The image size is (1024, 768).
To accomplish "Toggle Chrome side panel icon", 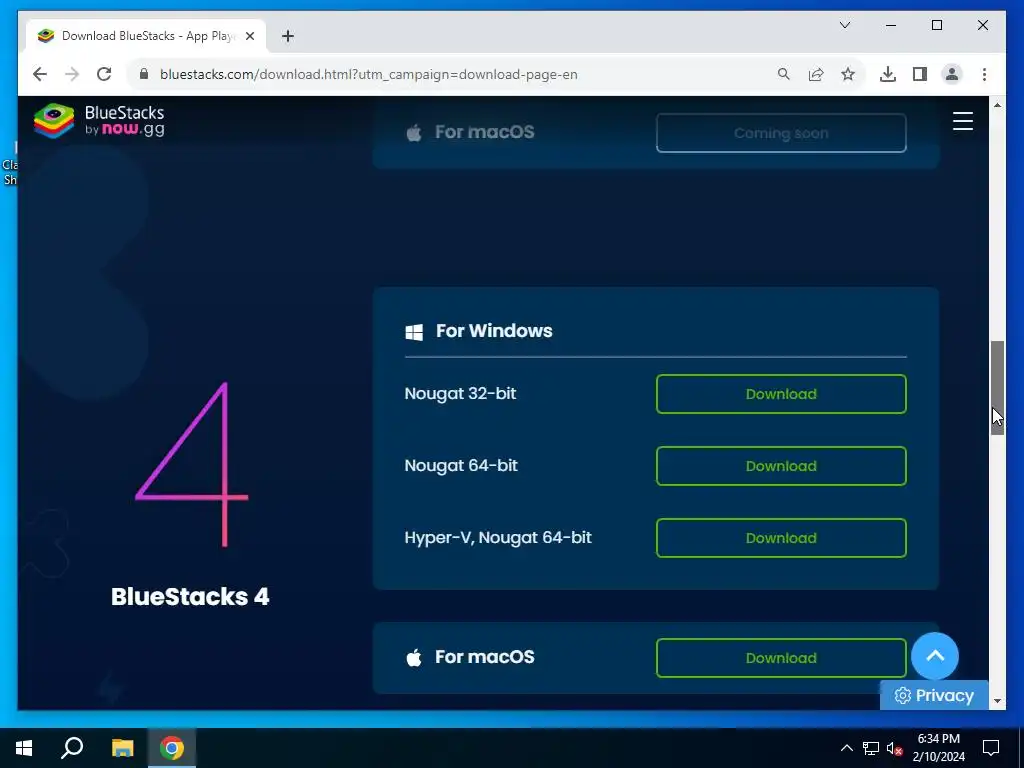I will tap(920, 74).
